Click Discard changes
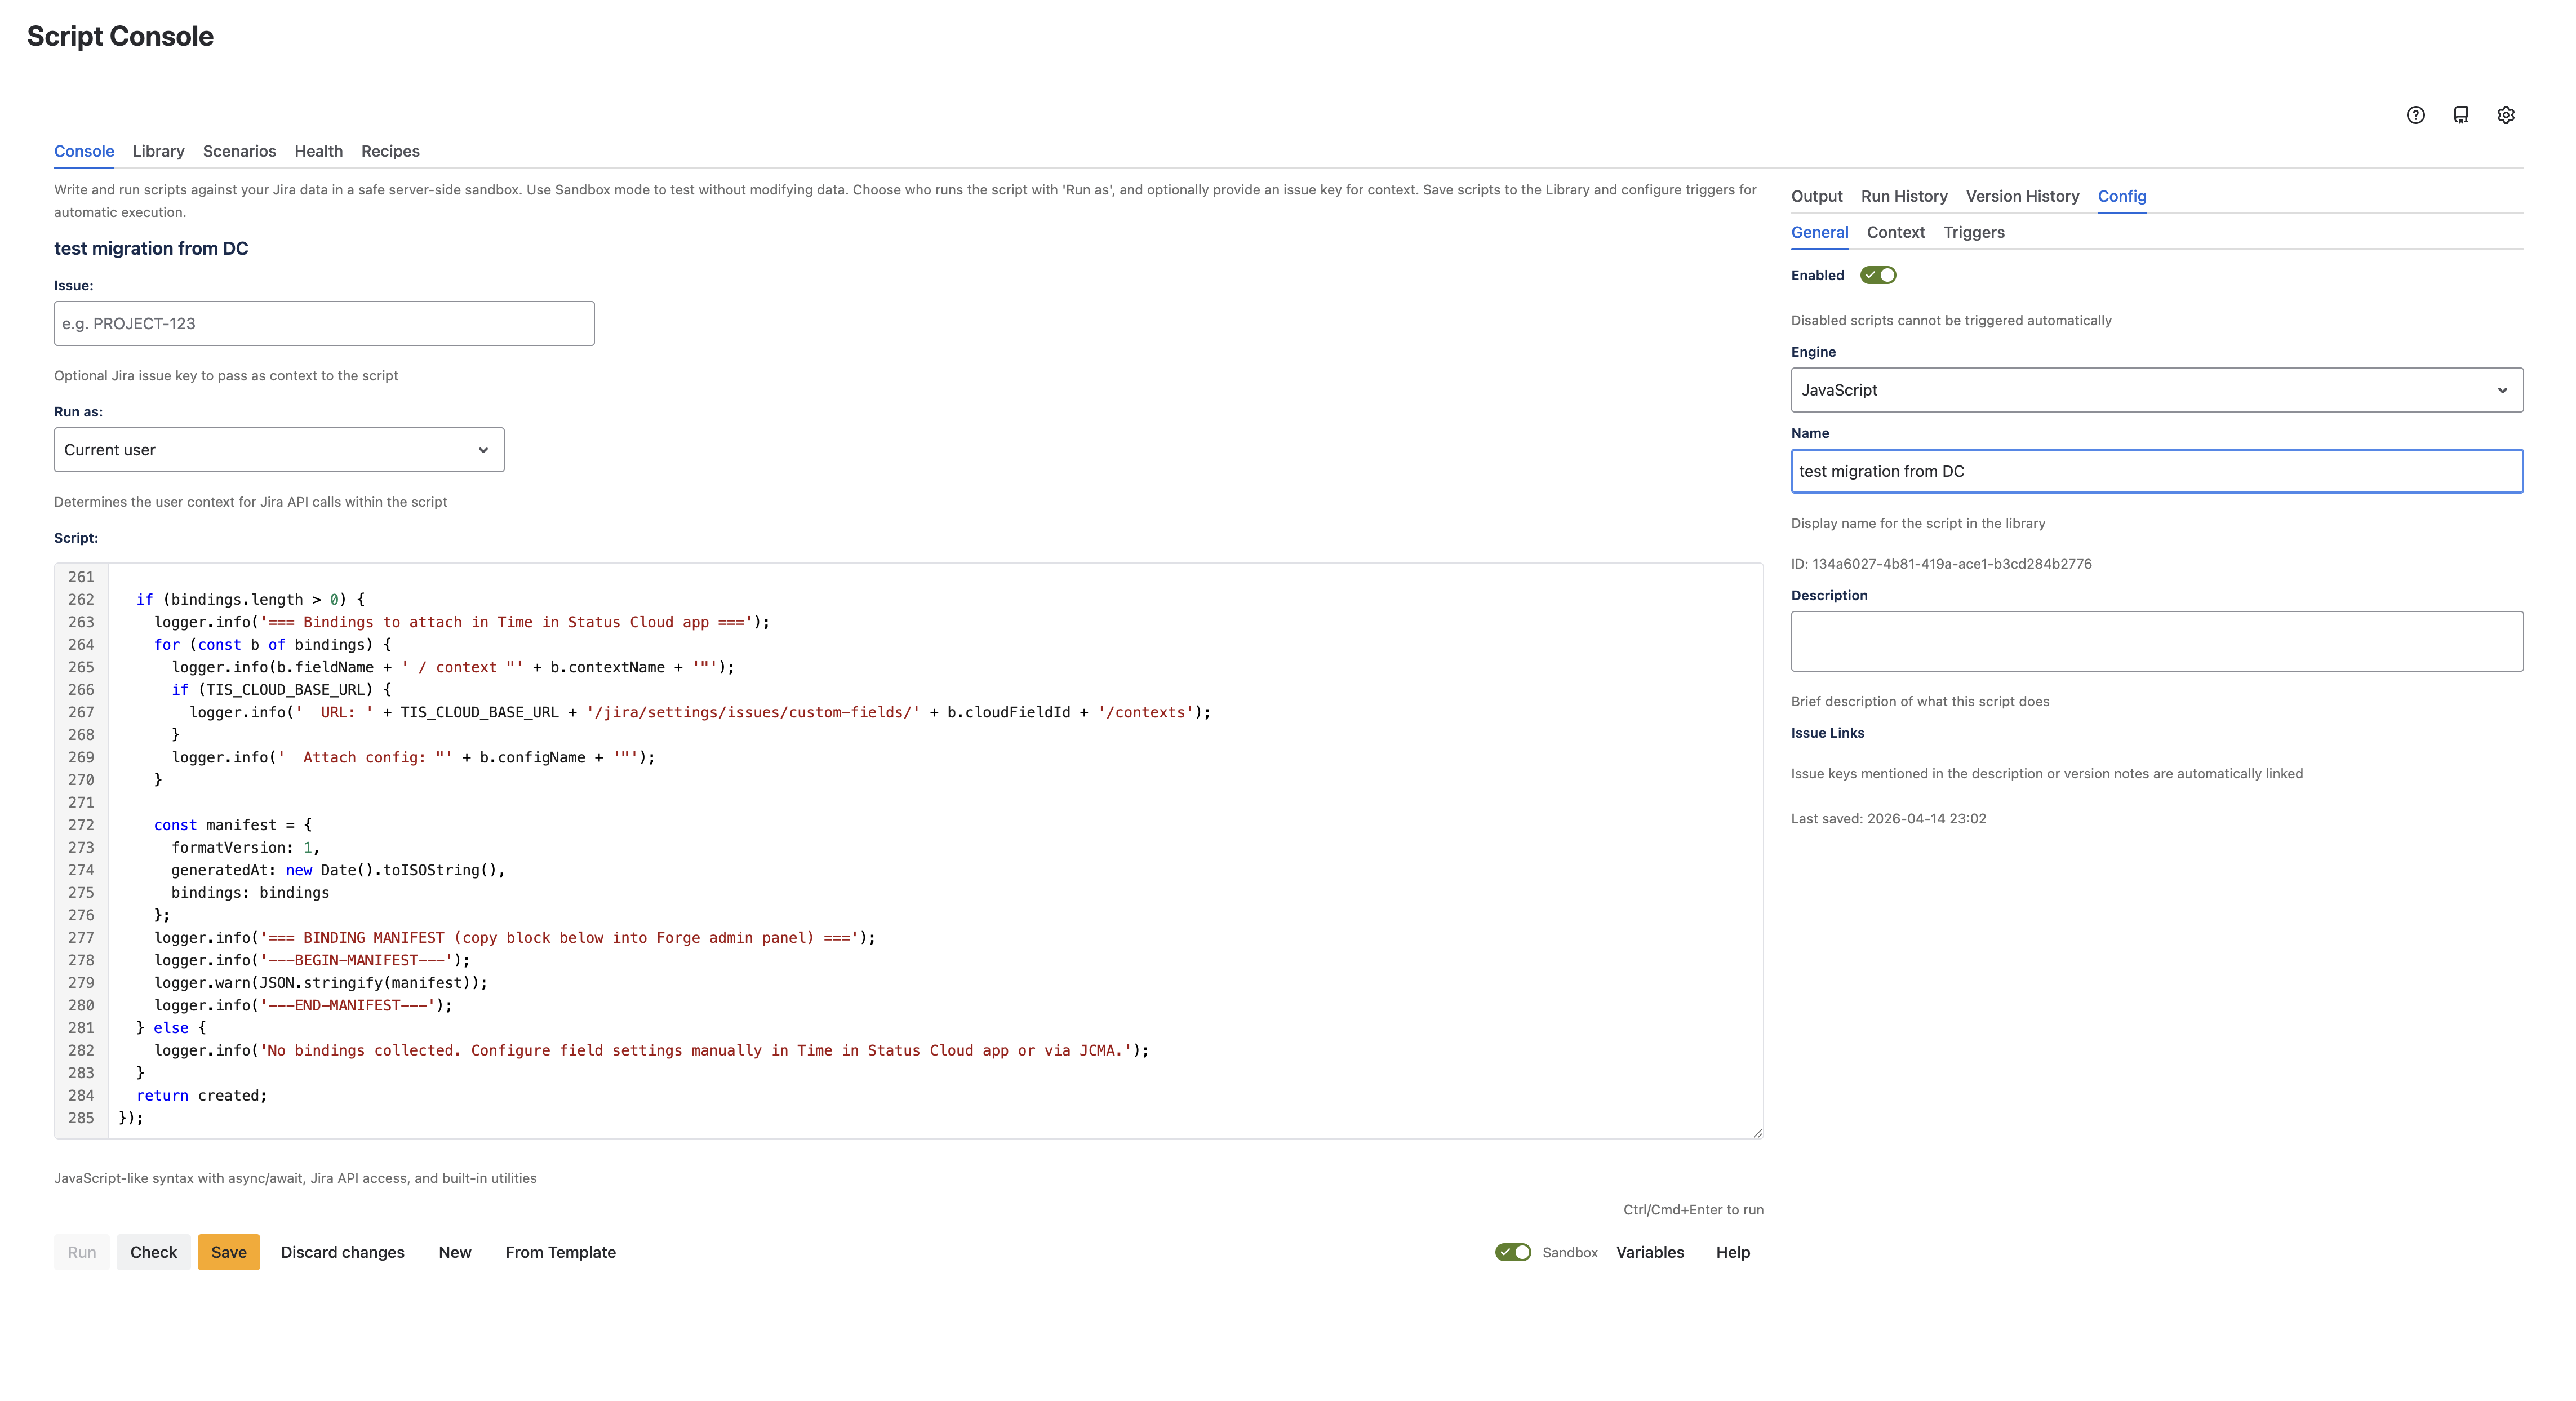Viewport: 2576px width, 1401px height. (342, 1252)
